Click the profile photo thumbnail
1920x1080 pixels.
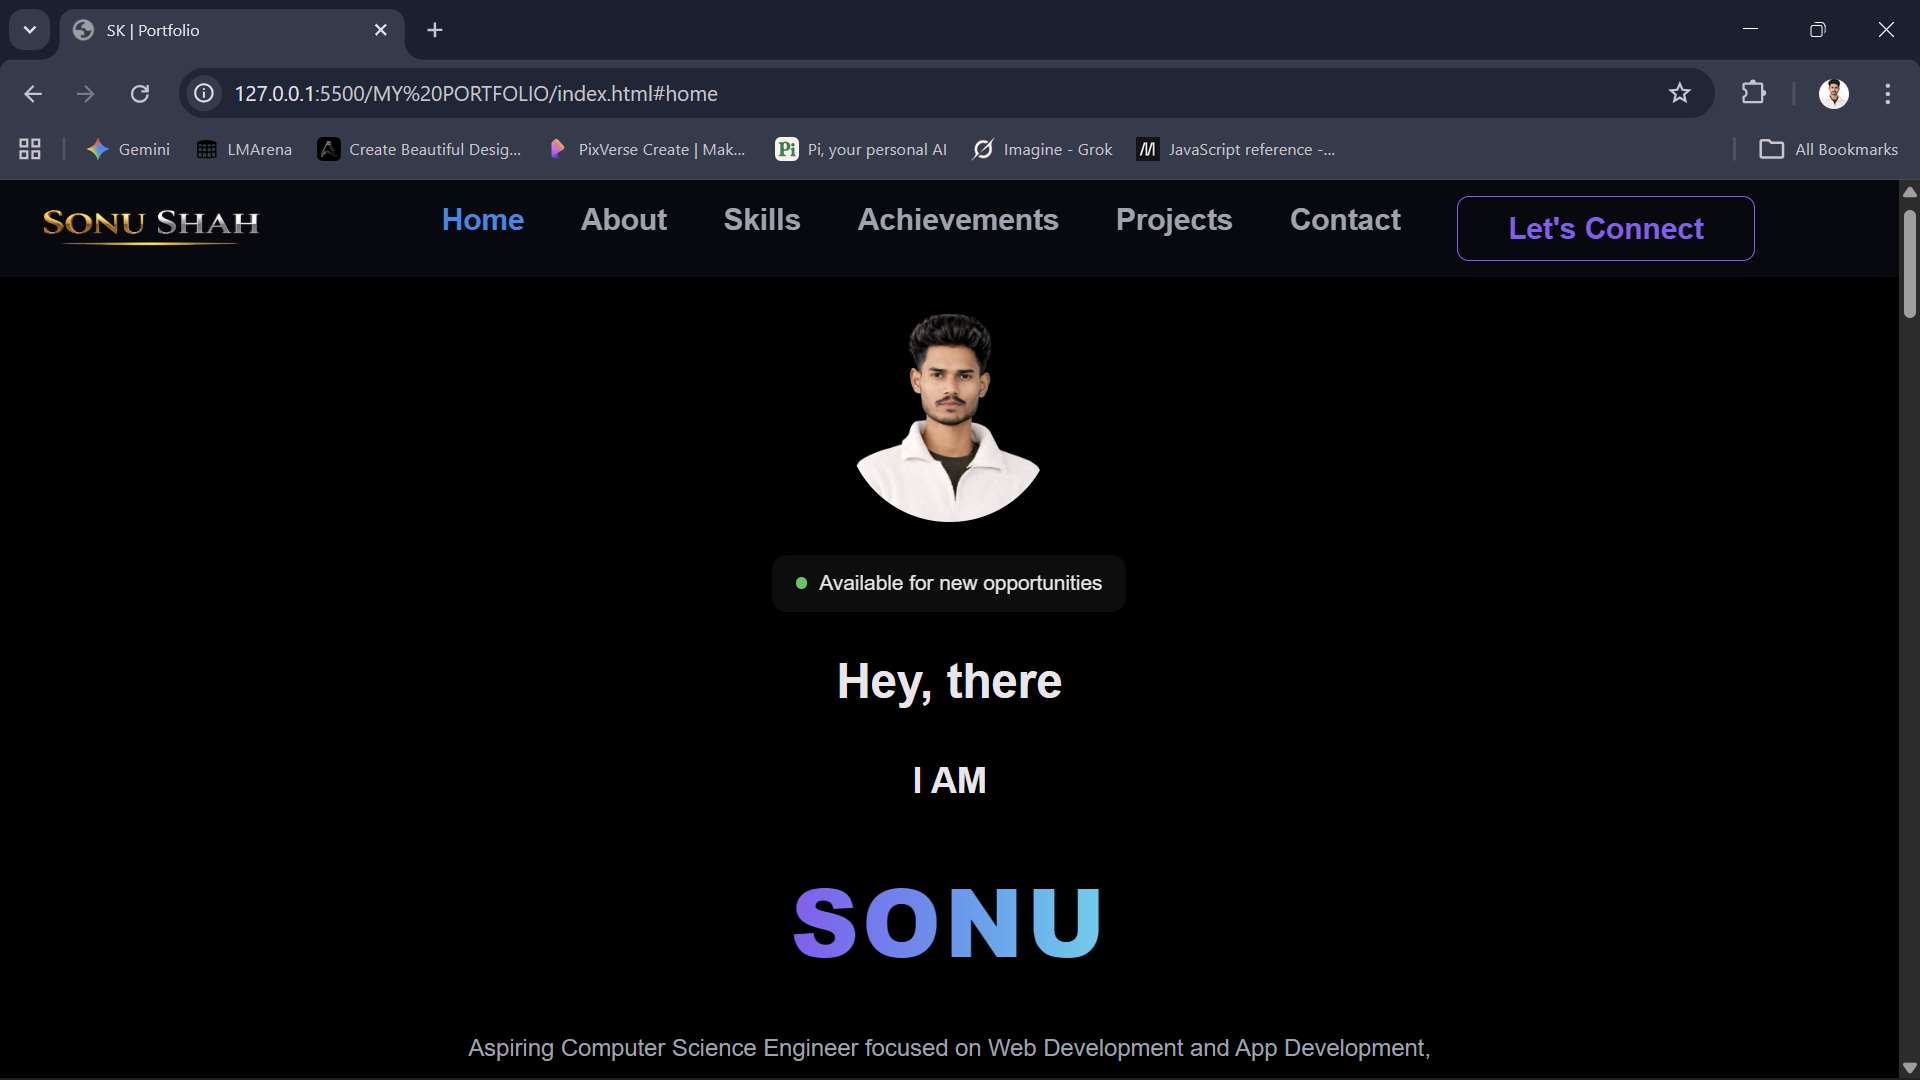[948, 418]
